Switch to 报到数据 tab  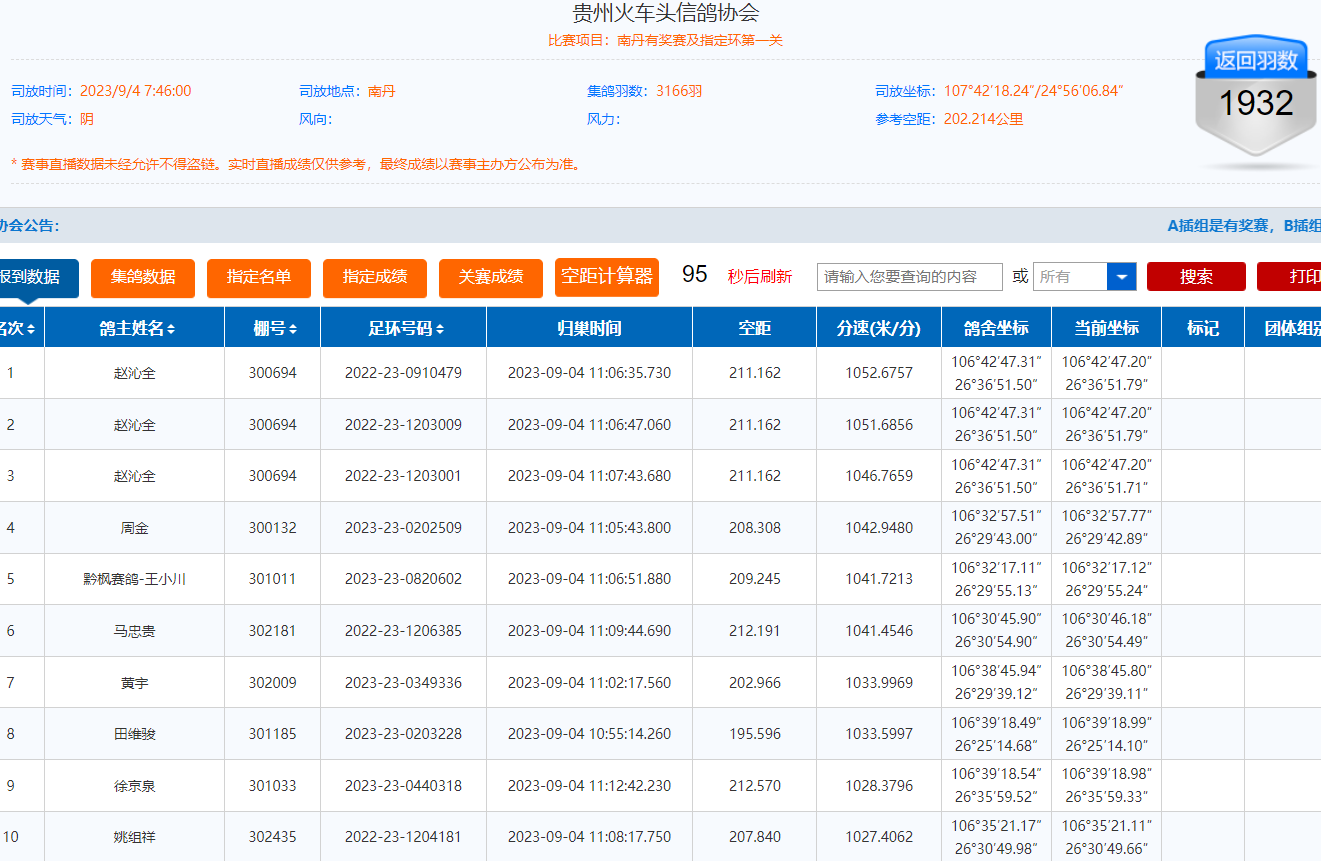pos(32,277)
